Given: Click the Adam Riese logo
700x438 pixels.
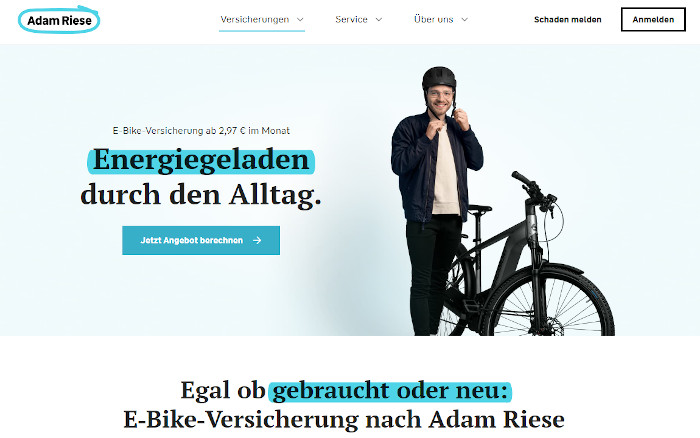Looking at the screenshot, I should point(59,20).
